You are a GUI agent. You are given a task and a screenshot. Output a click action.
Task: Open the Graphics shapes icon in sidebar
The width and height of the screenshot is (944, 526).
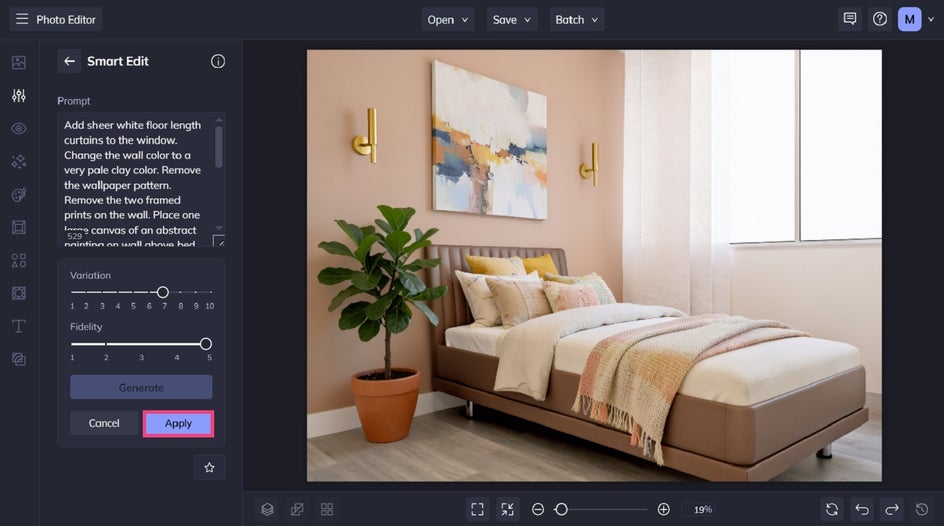click(19, 260)
